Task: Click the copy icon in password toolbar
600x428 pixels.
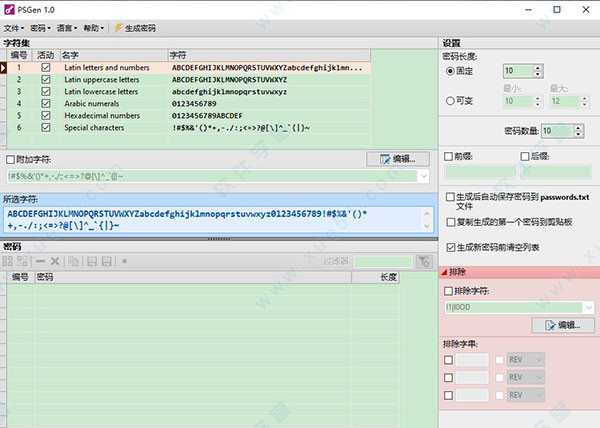Action: coord(73,262)
